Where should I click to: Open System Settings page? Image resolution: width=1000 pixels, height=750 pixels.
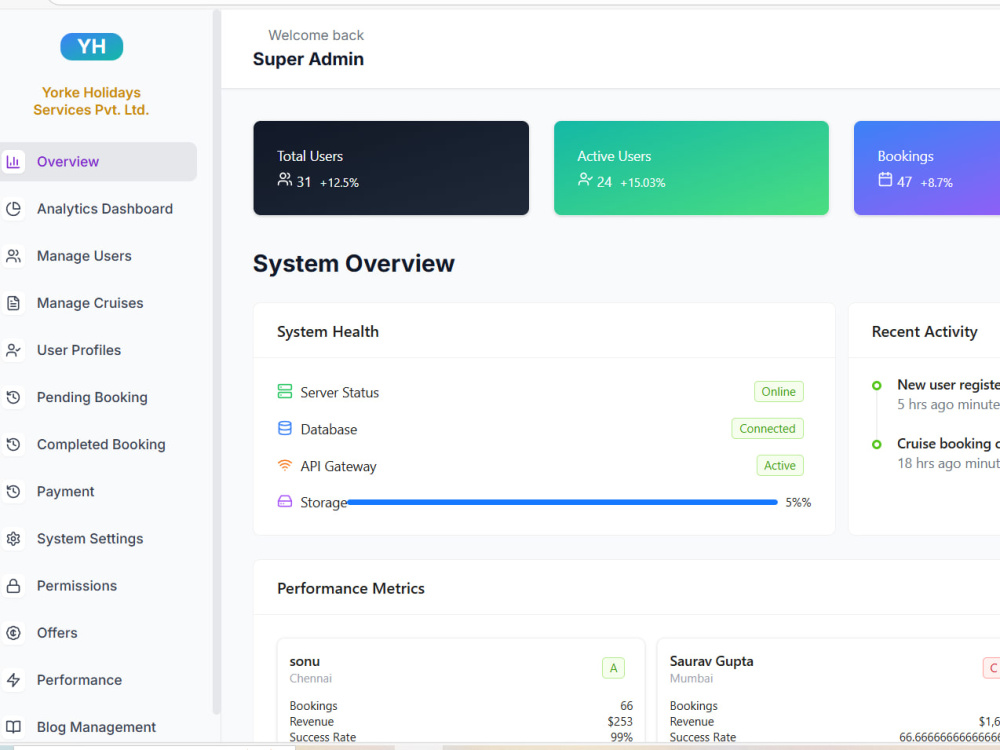pyautogui.click(x=98, y=539)
